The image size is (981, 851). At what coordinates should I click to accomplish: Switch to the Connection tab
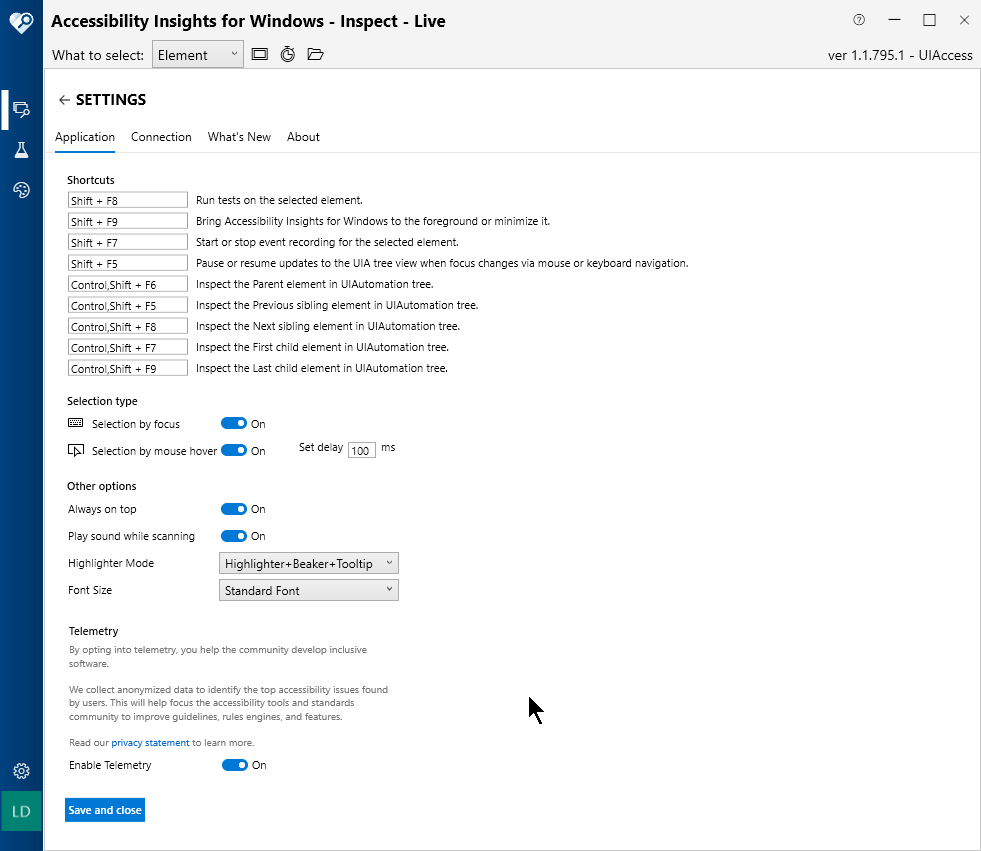pyautogui.click(x=161, y=137)
